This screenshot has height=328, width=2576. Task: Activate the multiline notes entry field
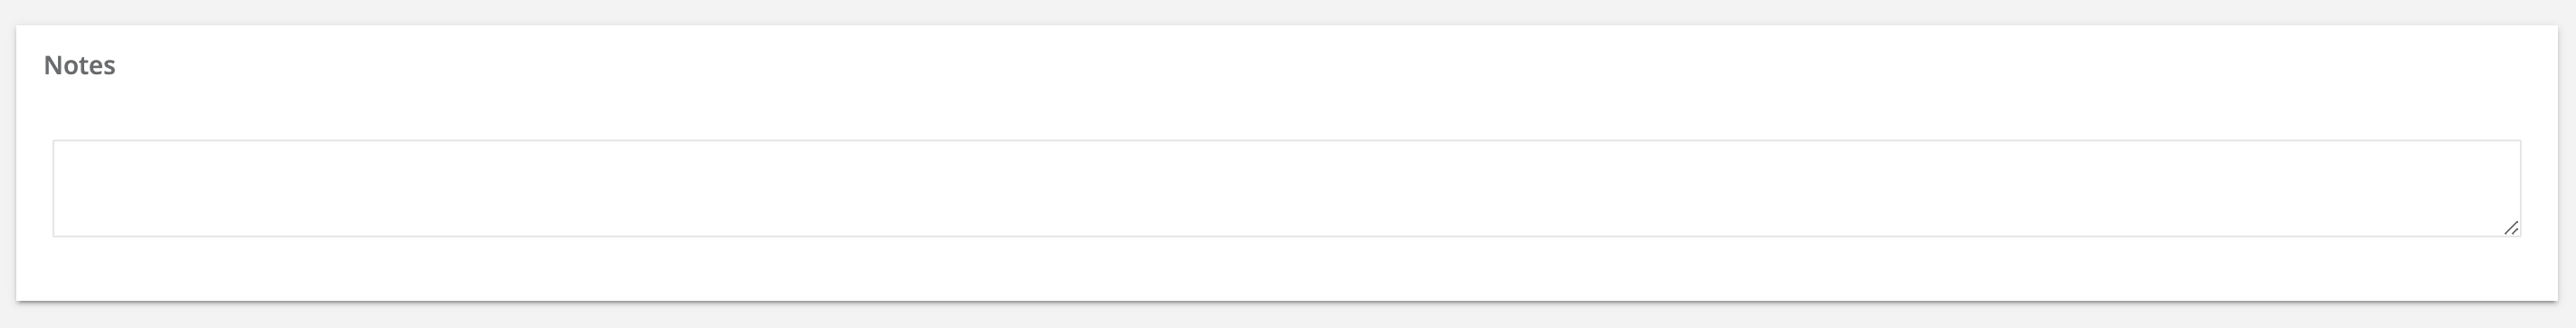[x=1286, y=188]
